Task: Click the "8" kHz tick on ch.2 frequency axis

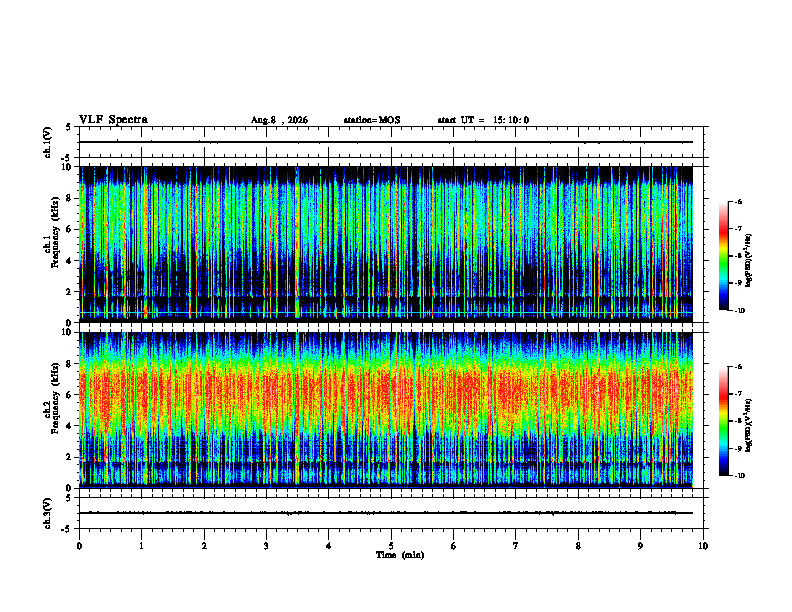Action: [70, 364]
